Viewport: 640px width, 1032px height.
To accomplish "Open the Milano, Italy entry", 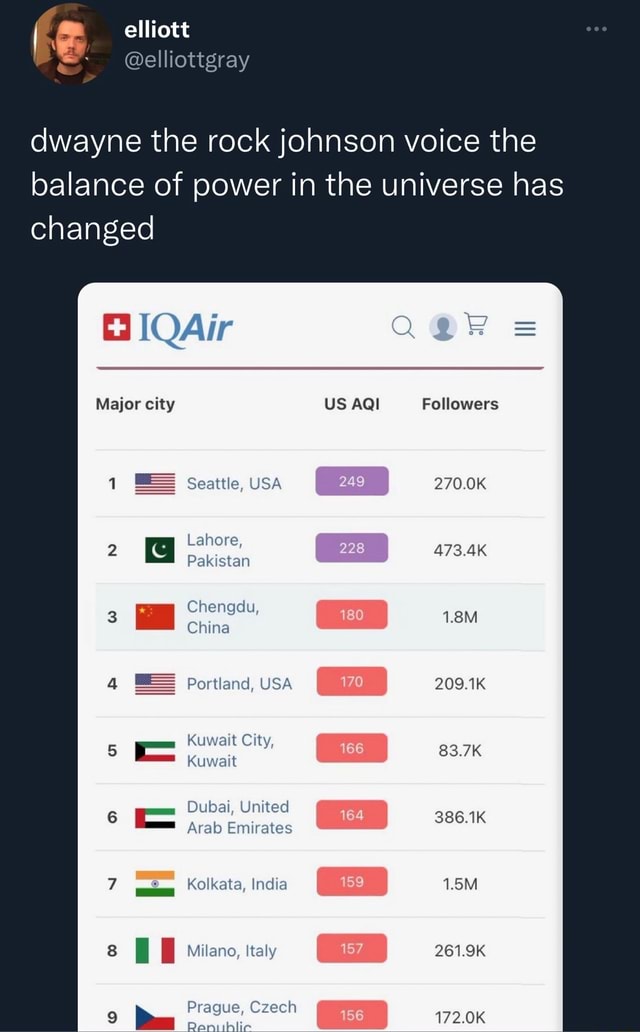I will click(232, 951).
